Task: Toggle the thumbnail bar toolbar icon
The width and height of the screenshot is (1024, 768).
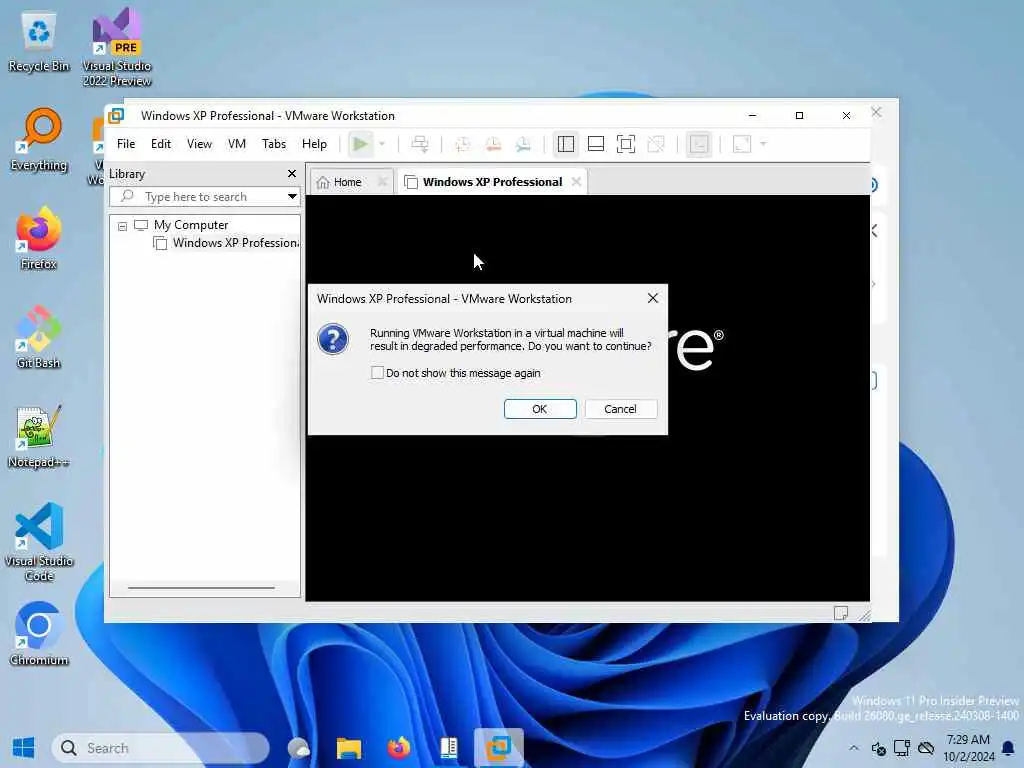Action: (x=596, y=144)
